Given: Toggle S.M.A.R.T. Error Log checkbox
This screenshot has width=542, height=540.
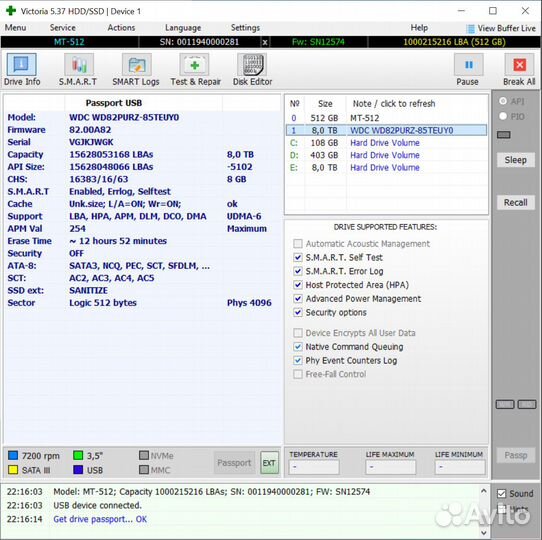Looking at the screenshot, I should 298,271.
